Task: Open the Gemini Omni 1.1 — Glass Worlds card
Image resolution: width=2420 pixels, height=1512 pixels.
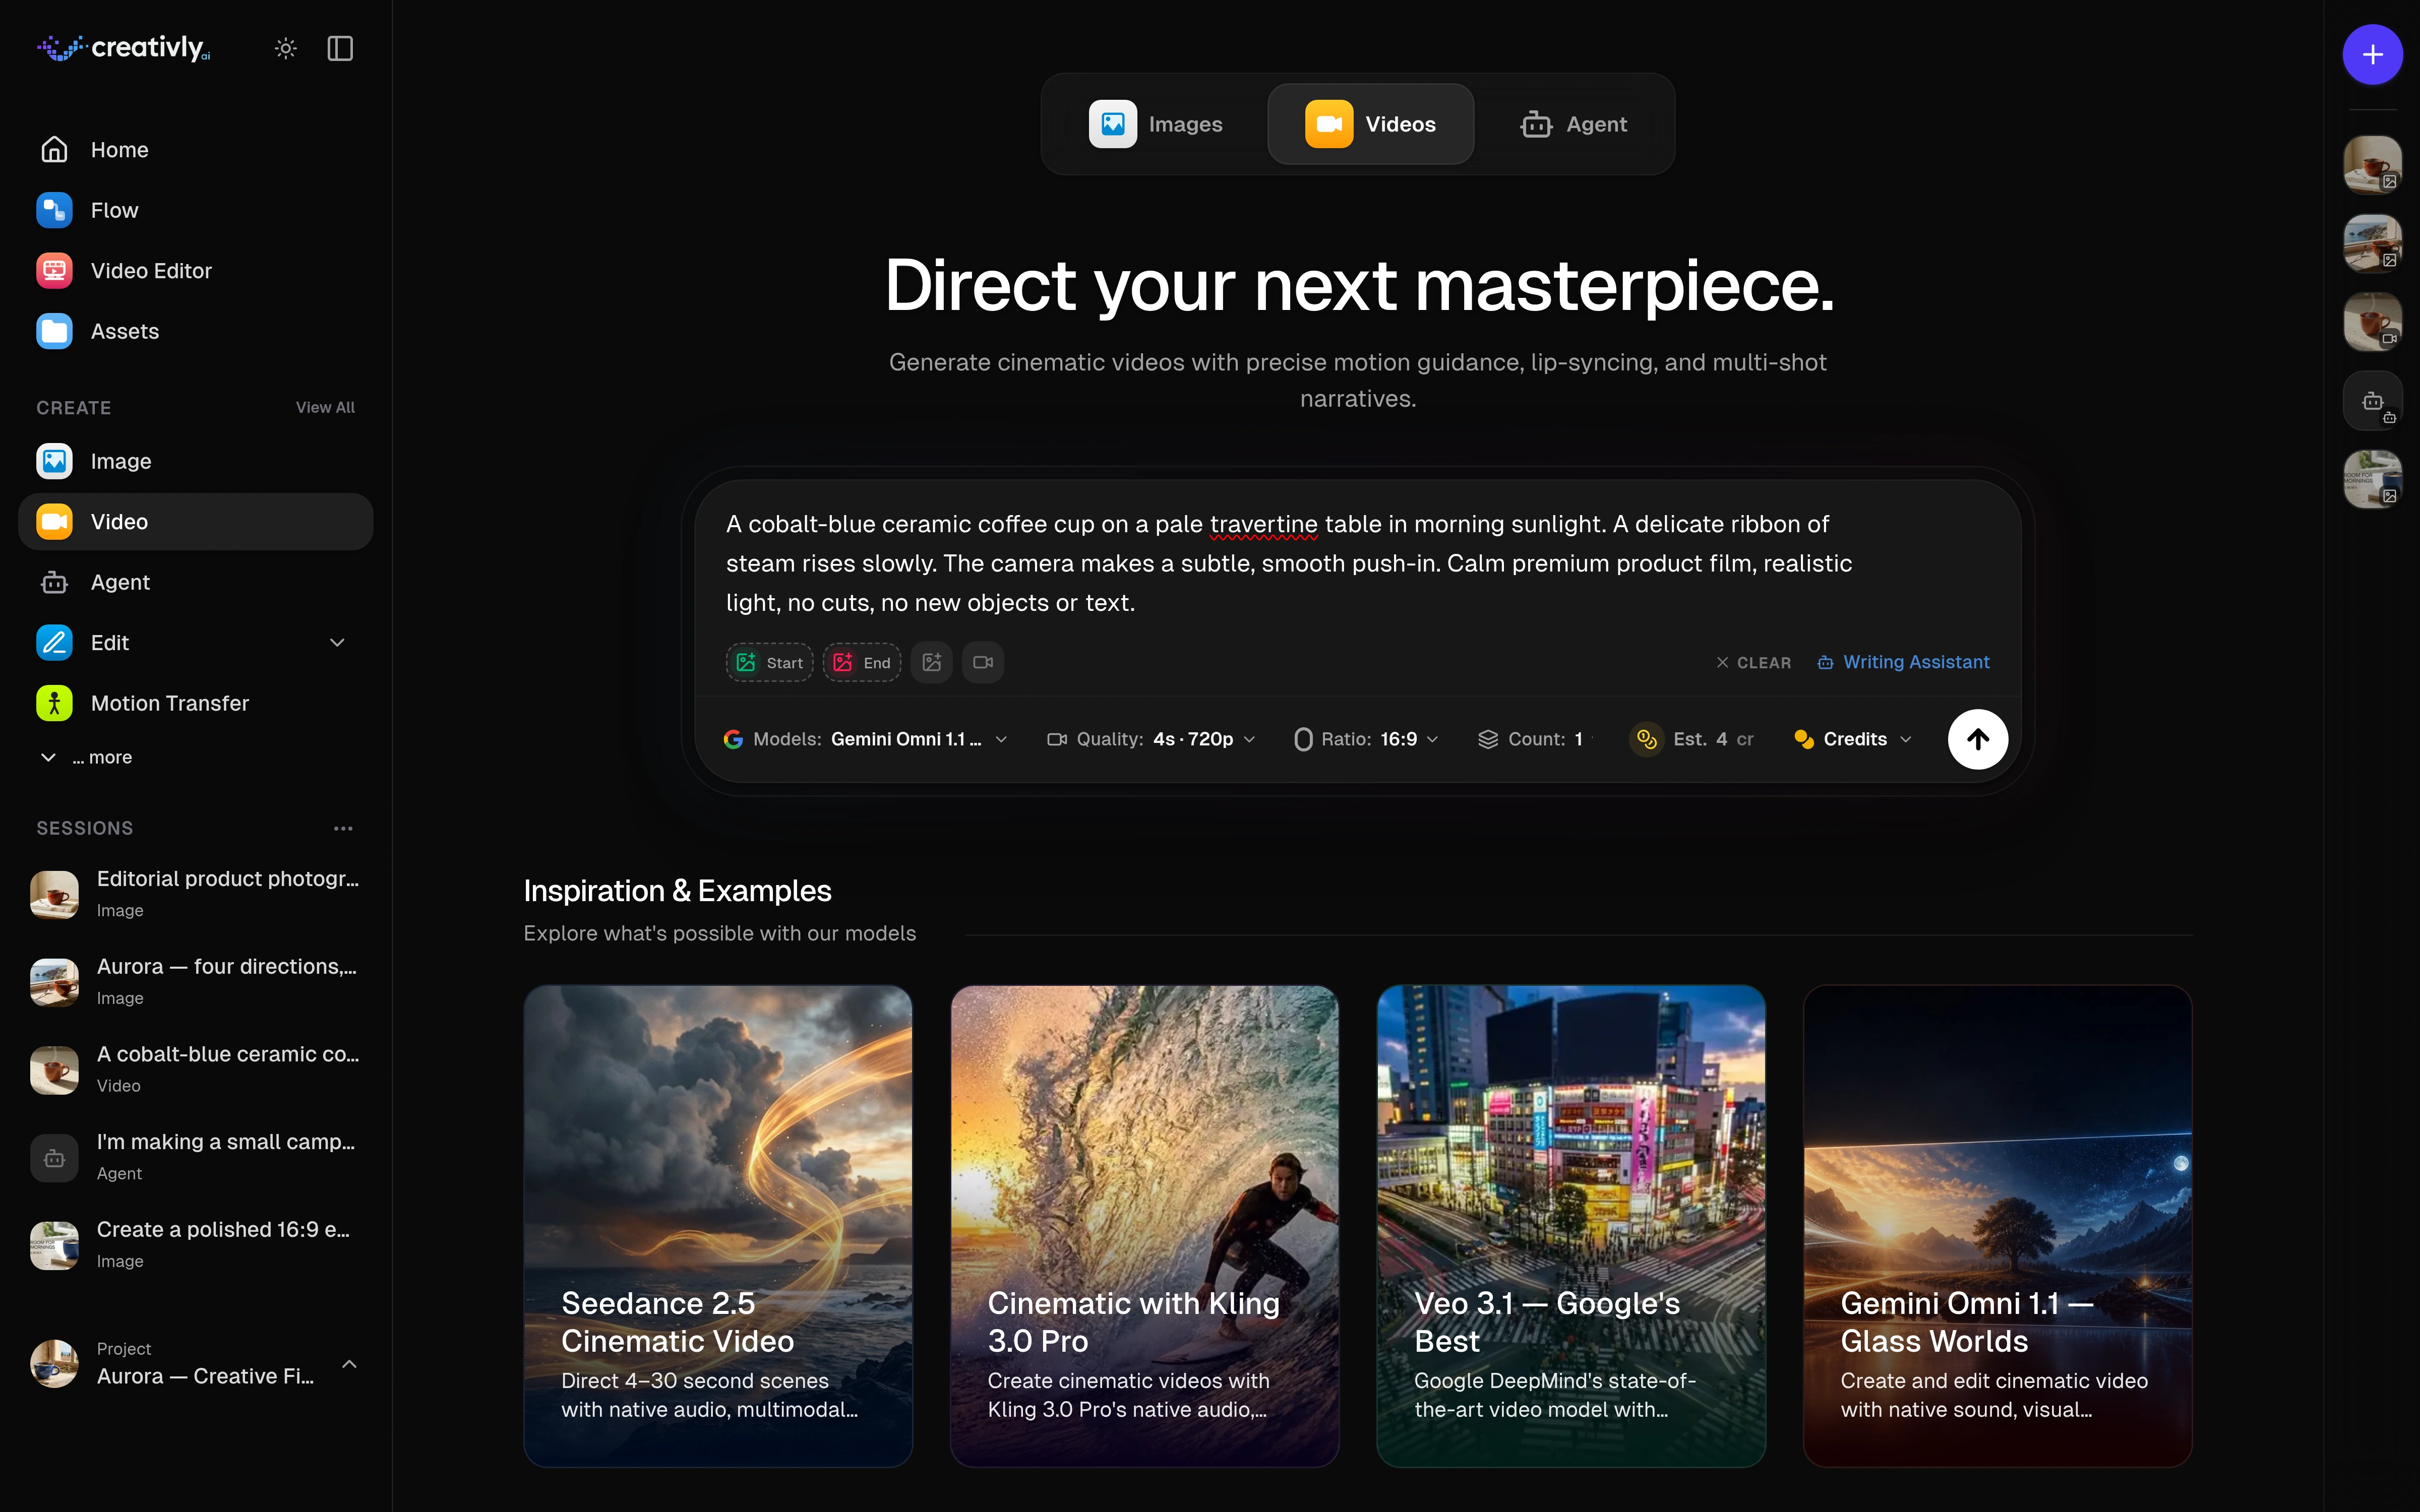Action: coord(1997,1226)
